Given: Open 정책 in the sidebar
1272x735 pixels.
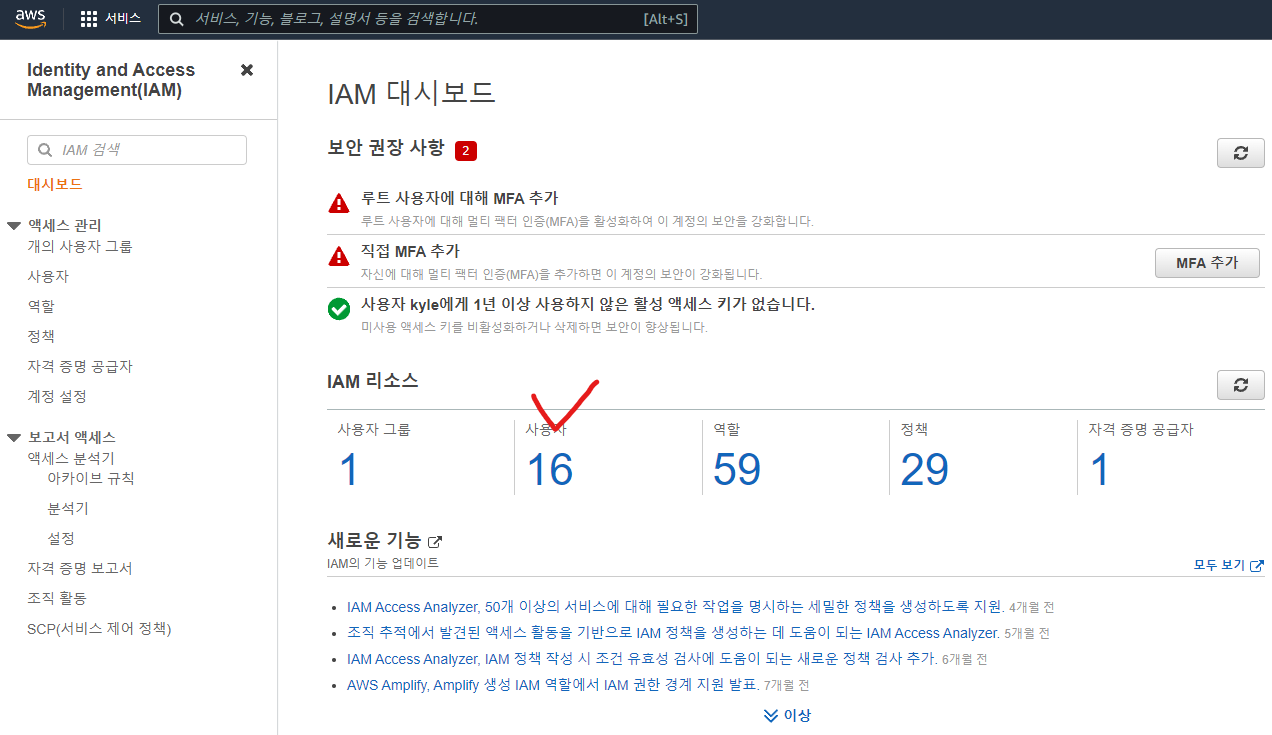Looking at the screenshot, I should point(41,336).
